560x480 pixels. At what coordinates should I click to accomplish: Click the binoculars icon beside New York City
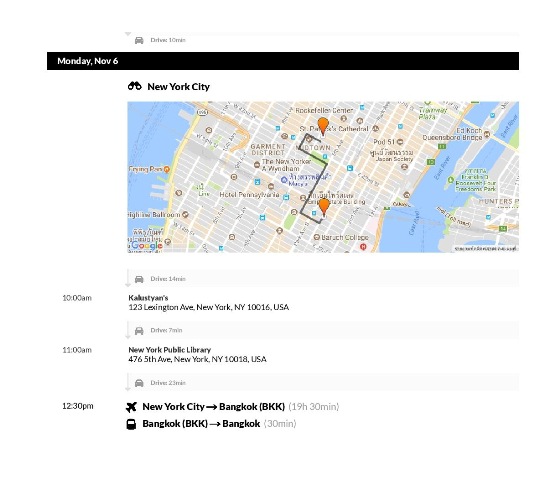point(135,86)
